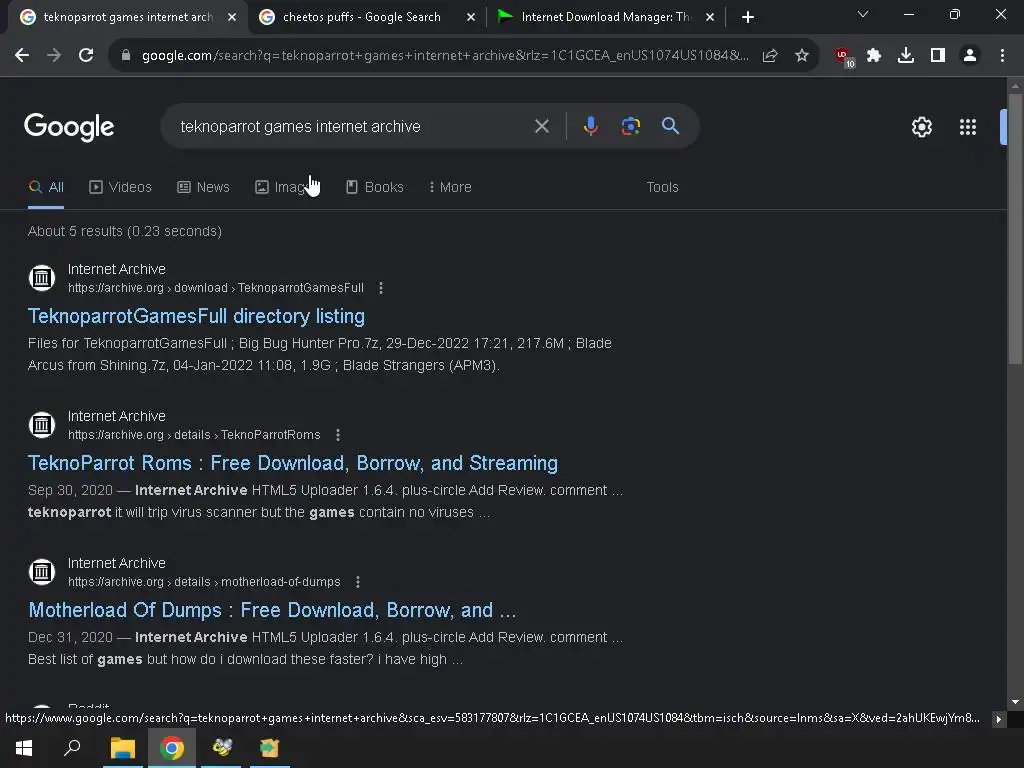
Task: Switch to the Internet Download Manager tab
Action: [x=604, y=17]
